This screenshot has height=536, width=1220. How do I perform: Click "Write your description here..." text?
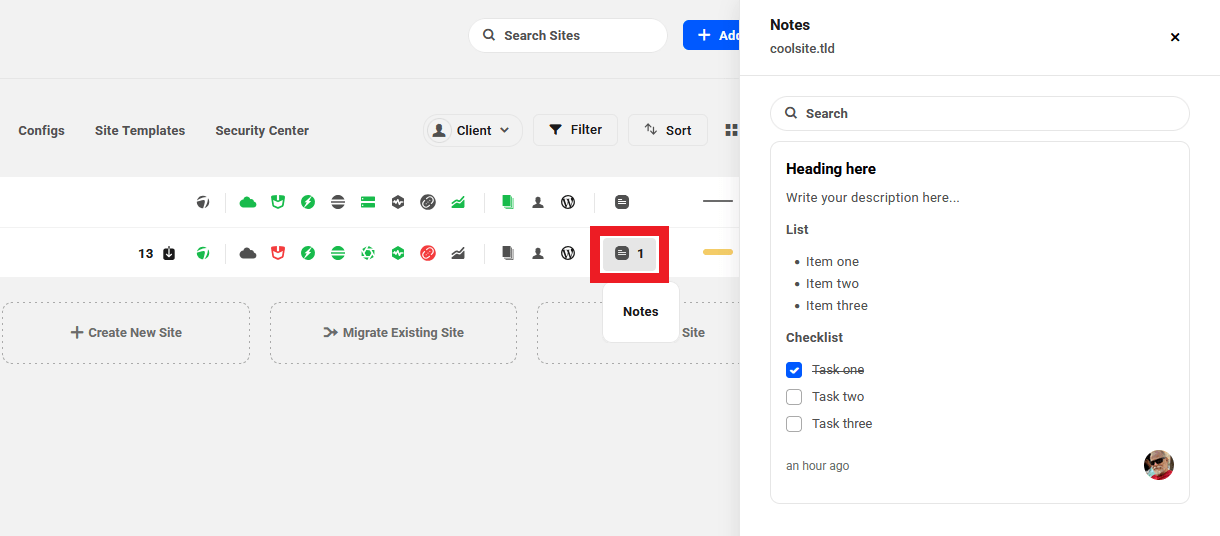pos(872,198)
